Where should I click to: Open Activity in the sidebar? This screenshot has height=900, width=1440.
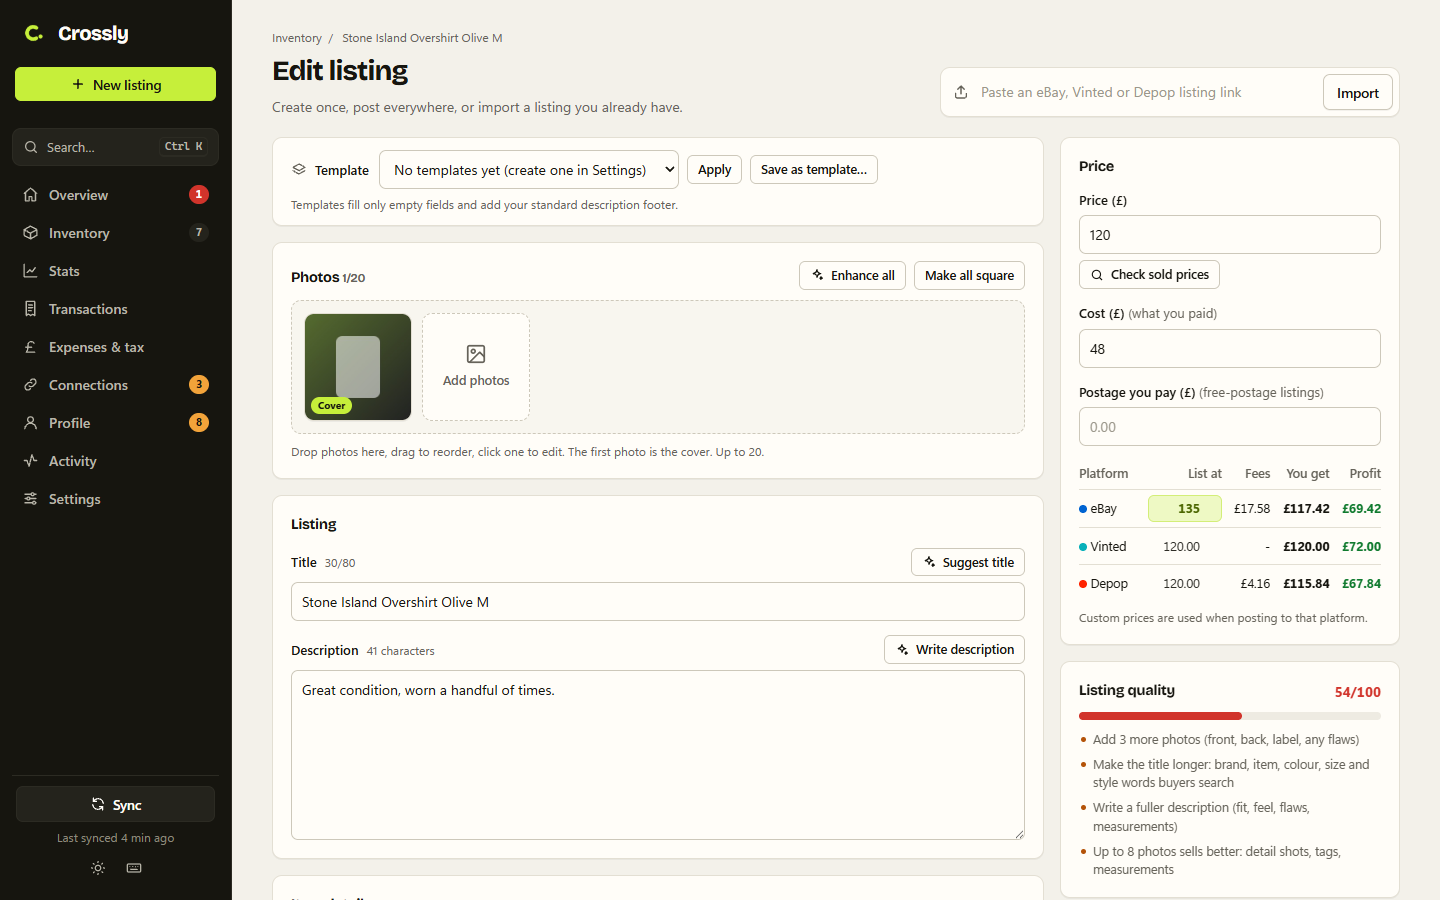(115, 461)
